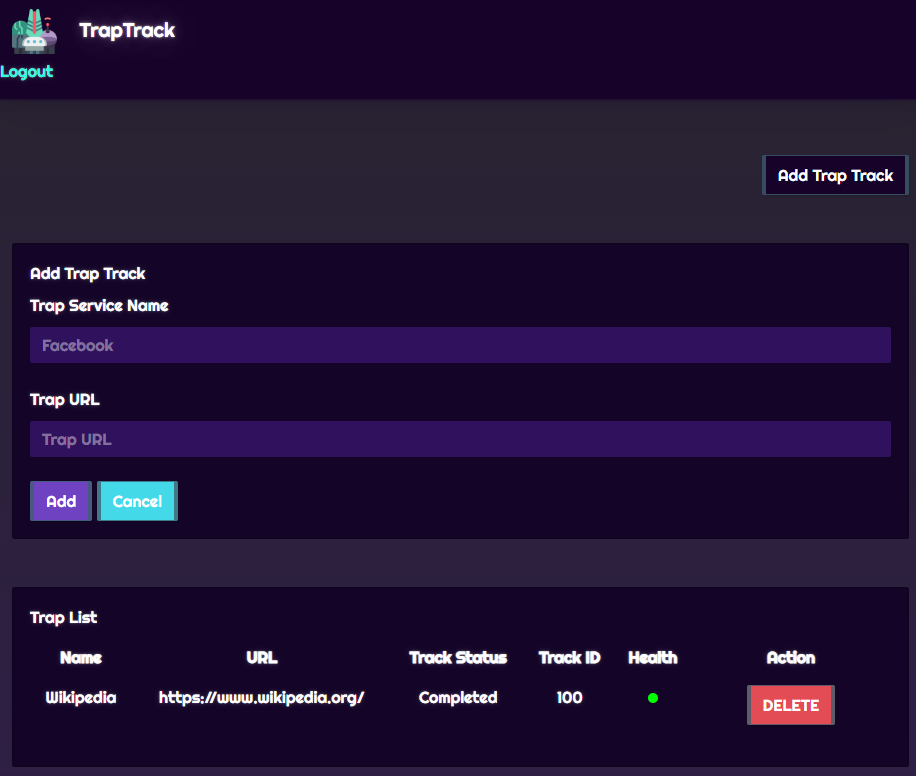916x776 pixels.
Task: Click the Track Status column header
Action: point(458,658)
